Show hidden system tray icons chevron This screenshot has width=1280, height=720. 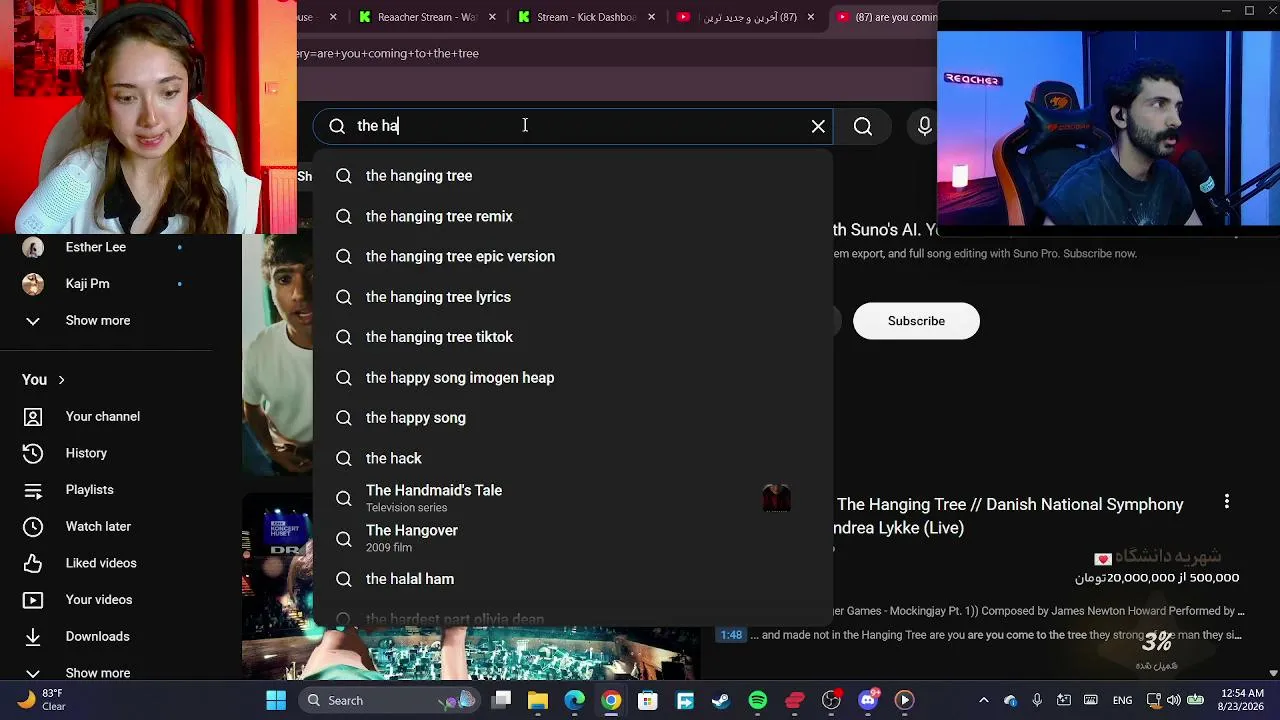984,700
